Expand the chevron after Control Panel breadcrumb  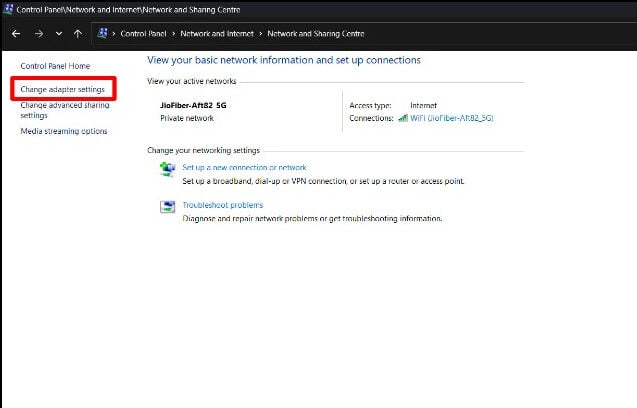(x=173, y=34)
